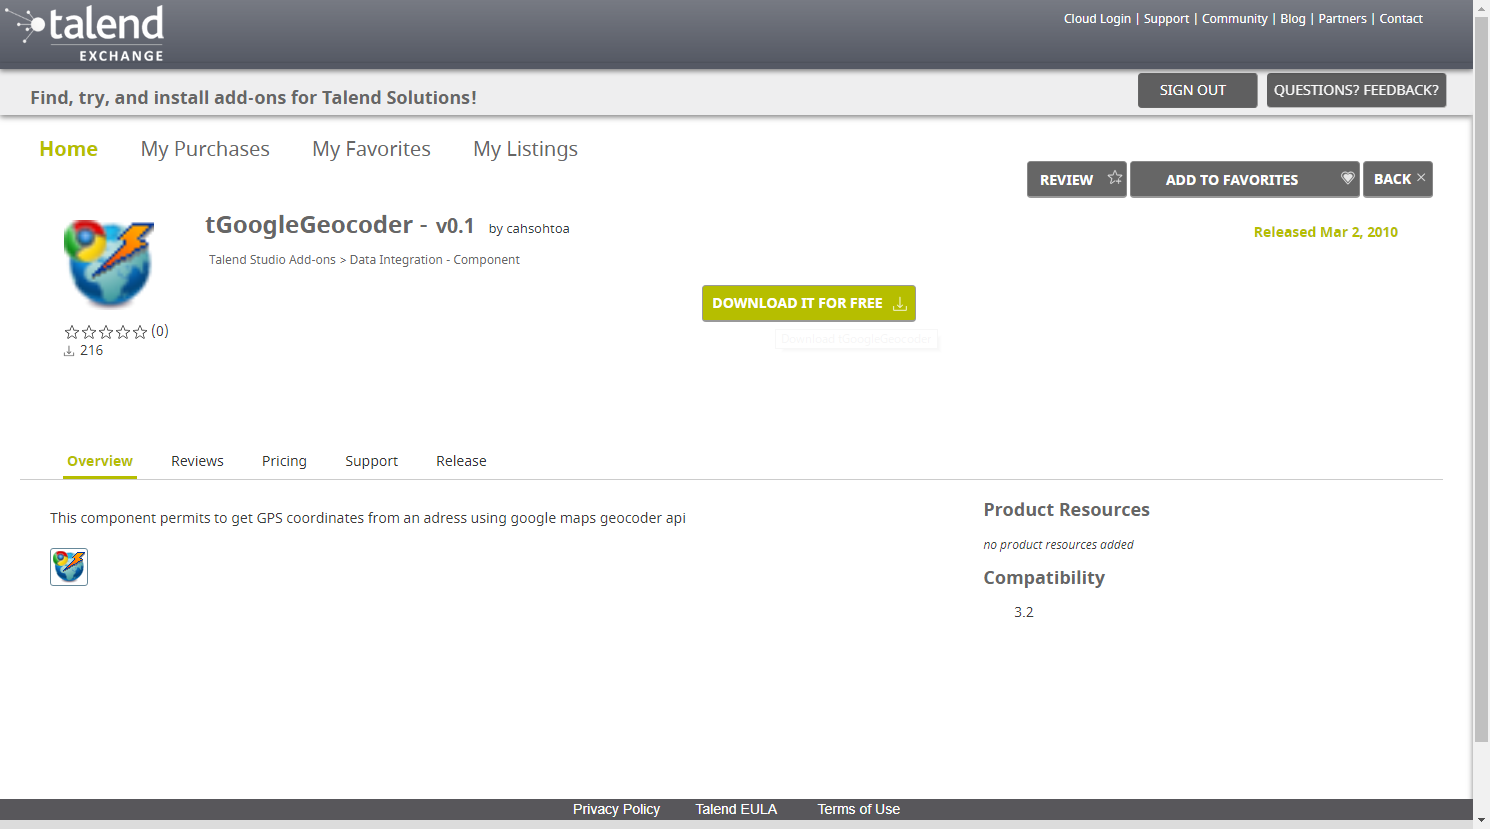This screenshot has height=829, width=1490.
Task: View the Support tab
Action: point(371,461)
